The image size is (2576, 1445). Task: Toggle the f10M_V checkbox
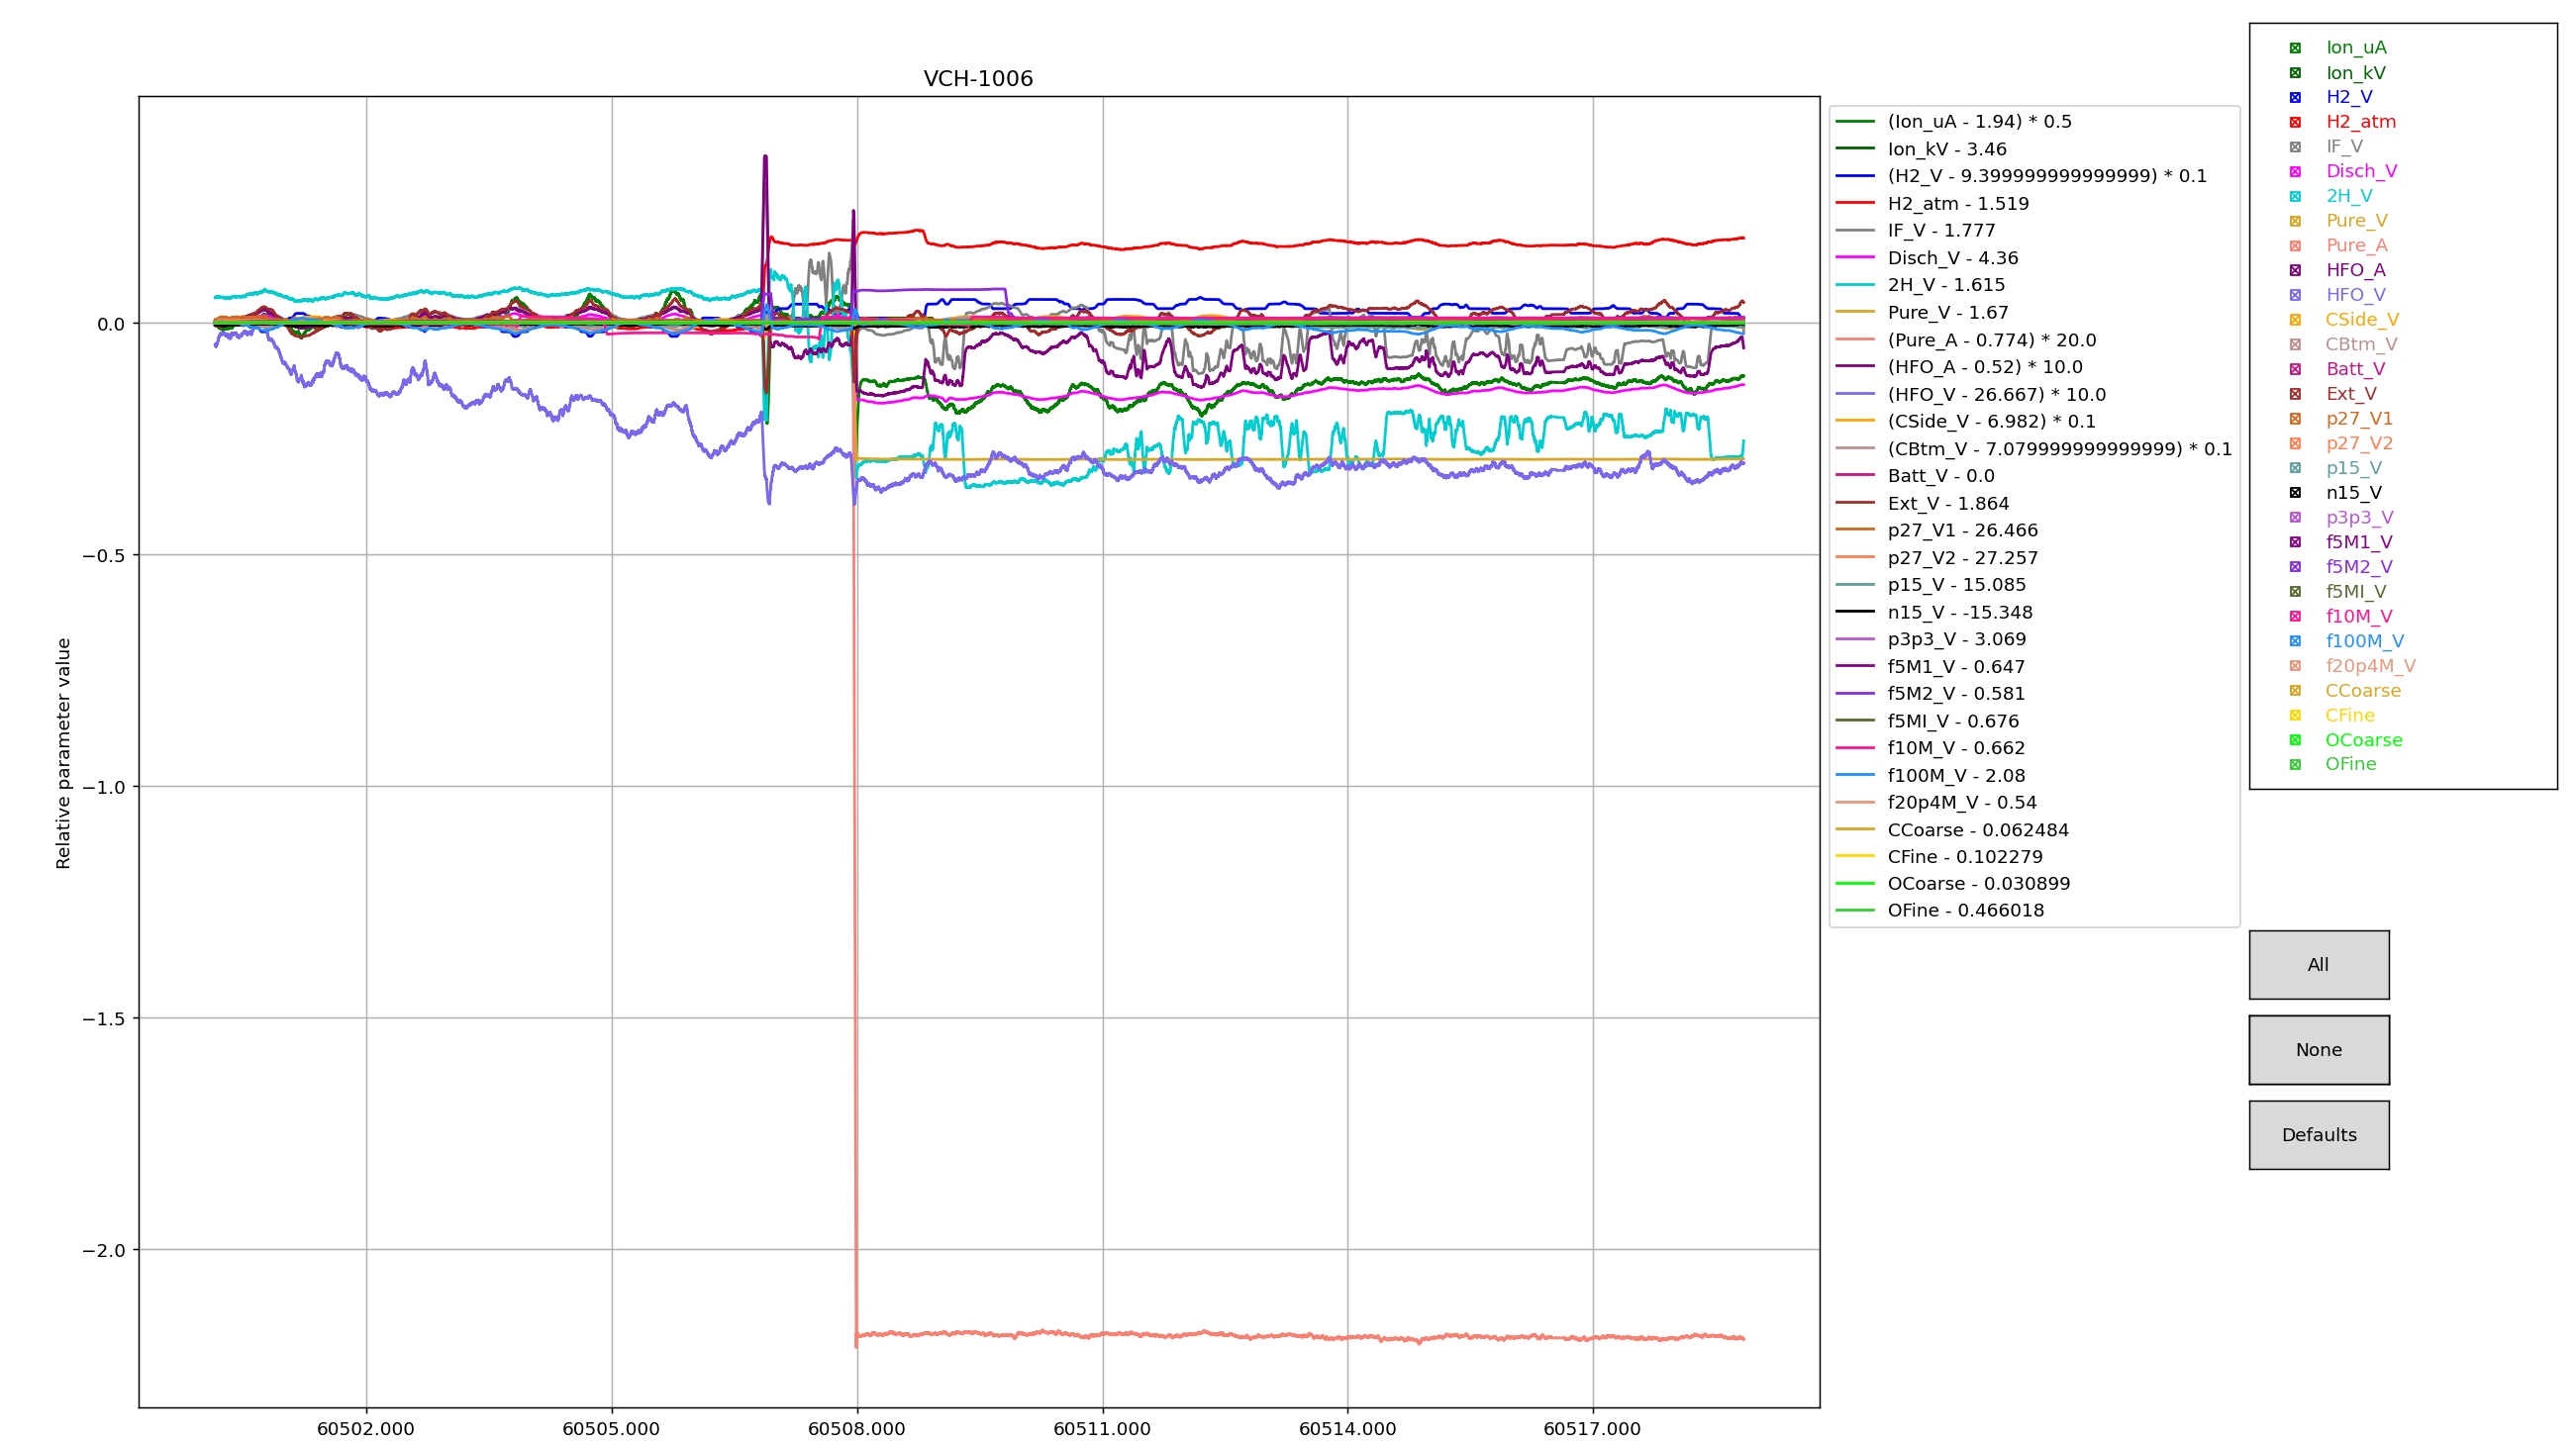(x=2295, y=616)
